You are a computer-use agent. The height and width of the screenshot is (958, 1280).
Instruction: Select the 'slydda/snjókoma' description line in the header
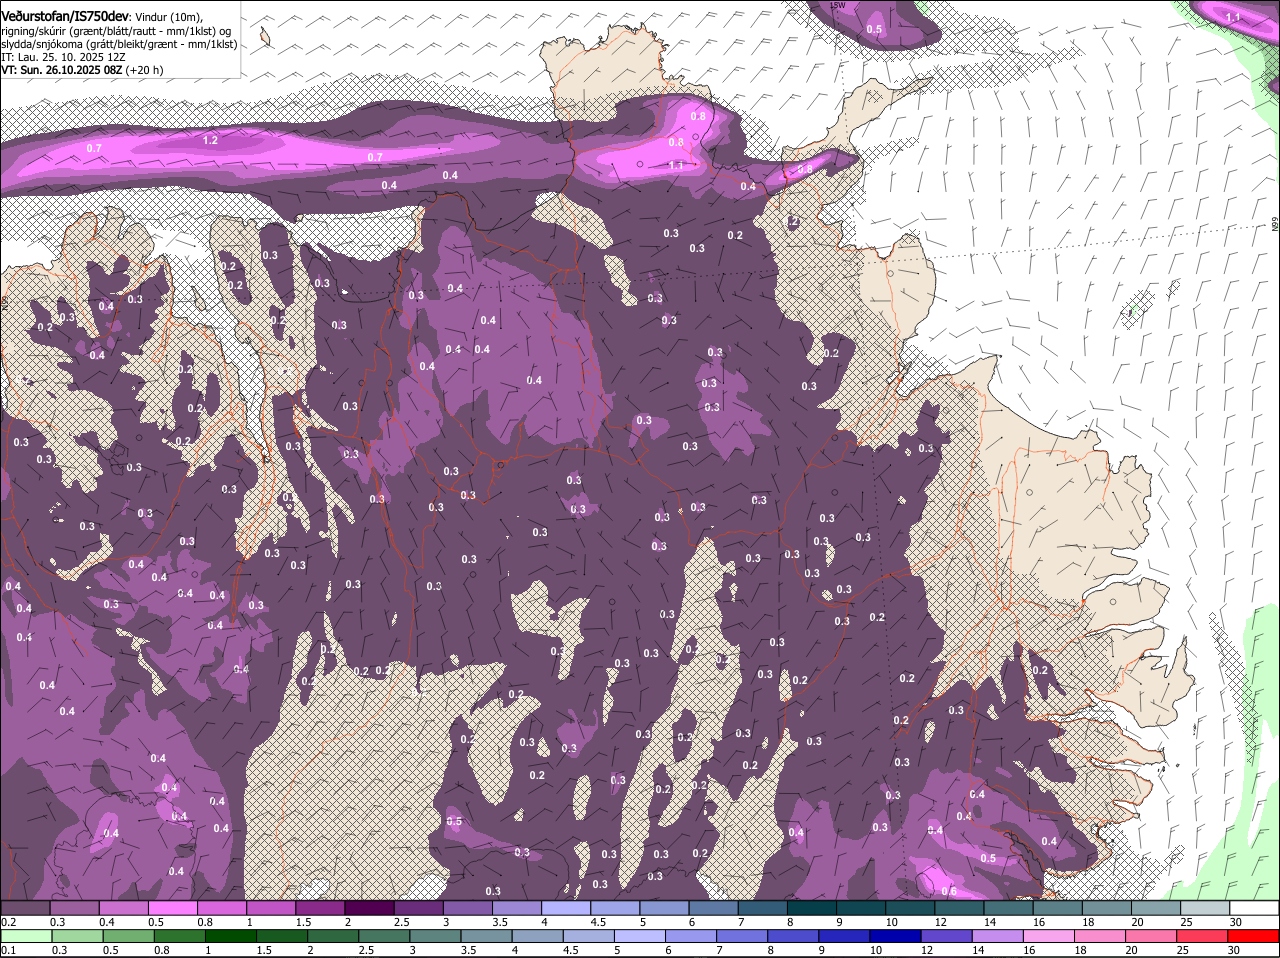119,44
